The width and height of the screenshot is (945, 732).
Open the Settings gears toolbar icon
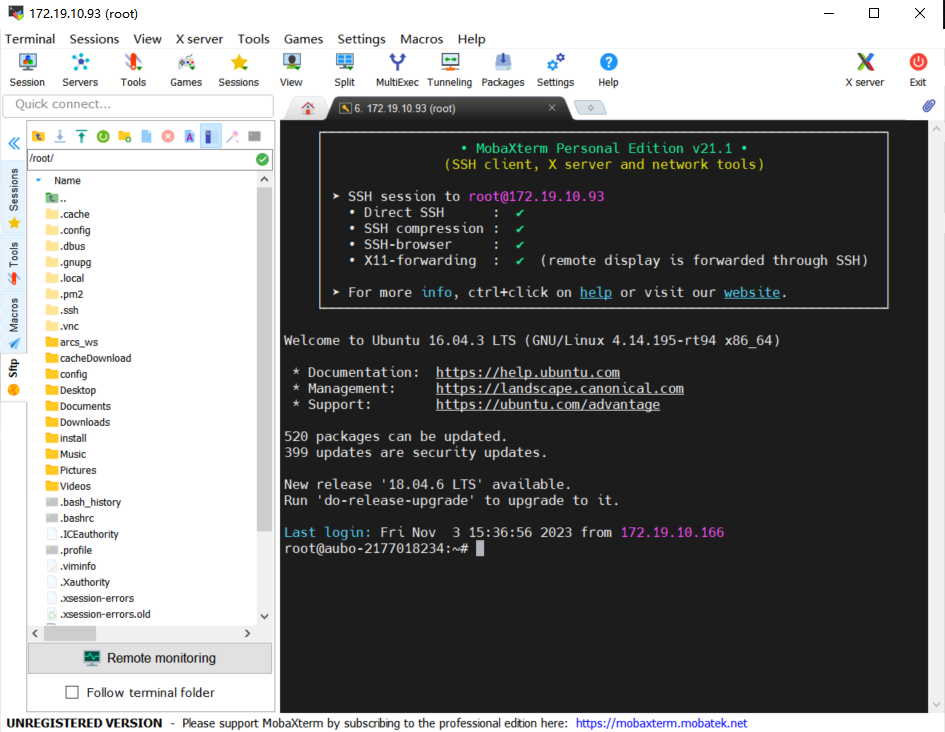pyautogui.click(x=556, y=70)
